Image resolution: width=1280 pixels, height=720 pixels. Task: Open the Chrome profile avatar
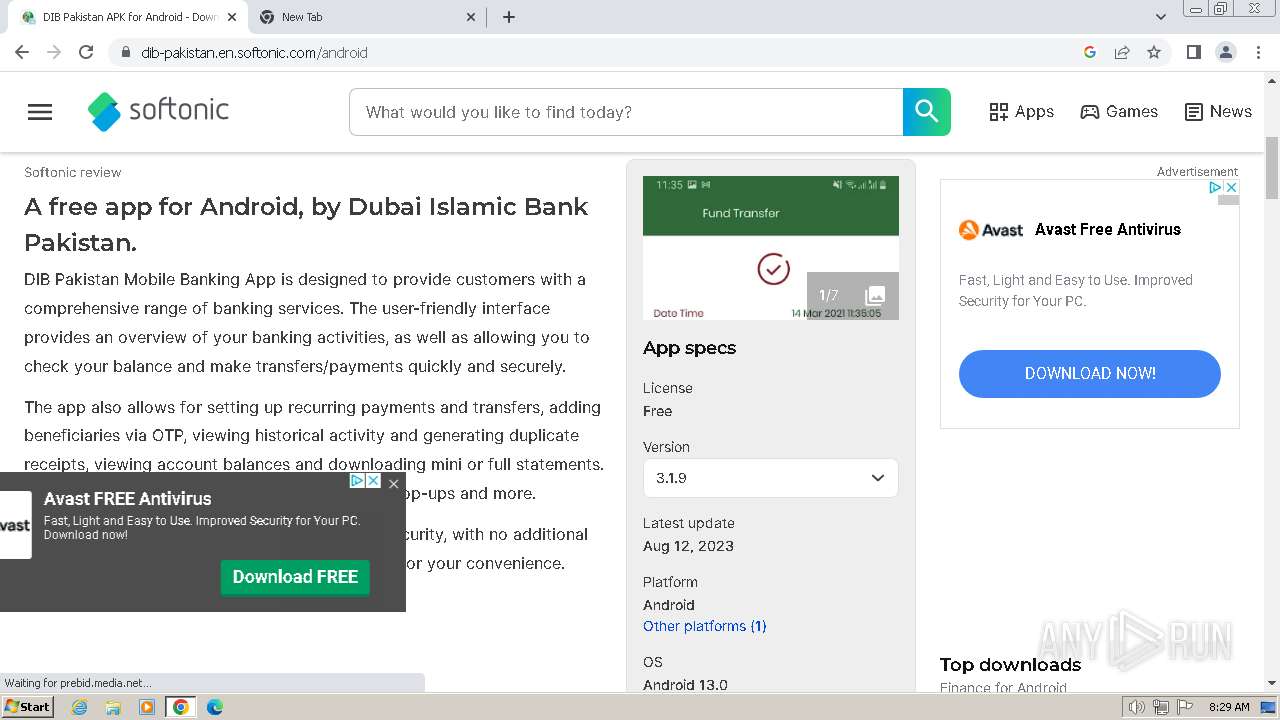[1225, 52]
